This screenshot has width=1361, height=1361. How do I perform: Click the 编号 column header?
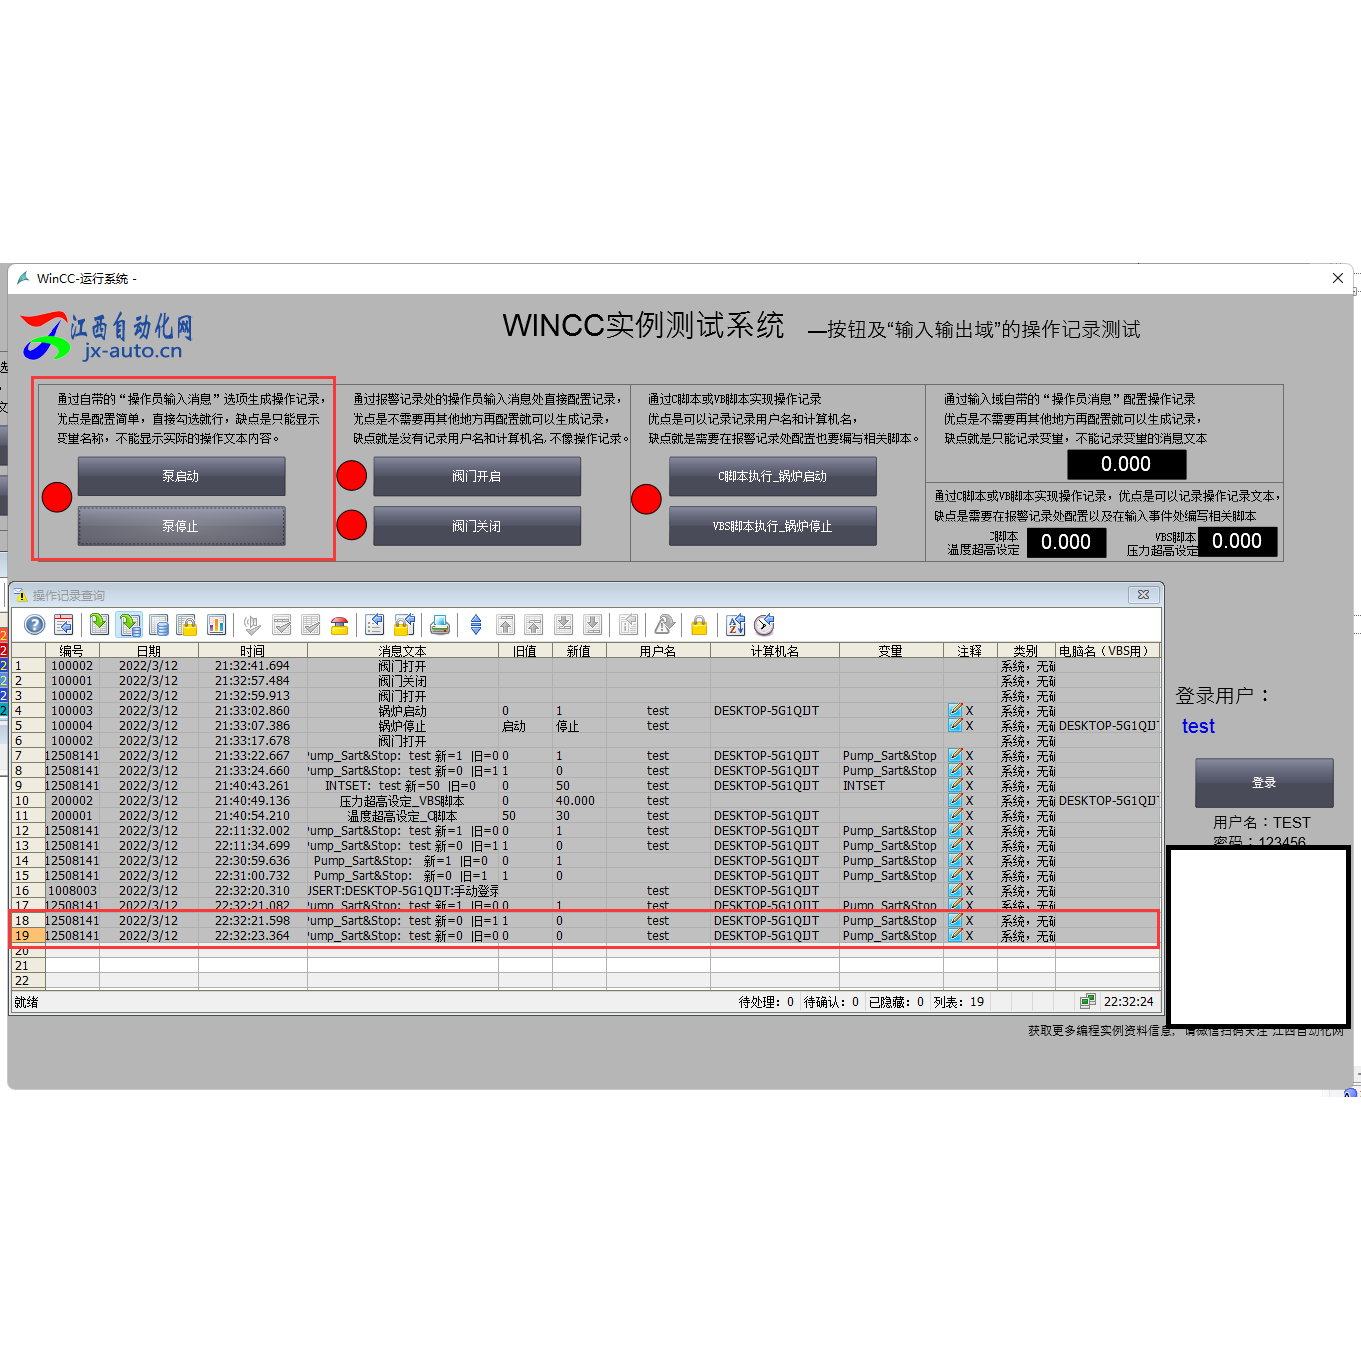point(72,651)
